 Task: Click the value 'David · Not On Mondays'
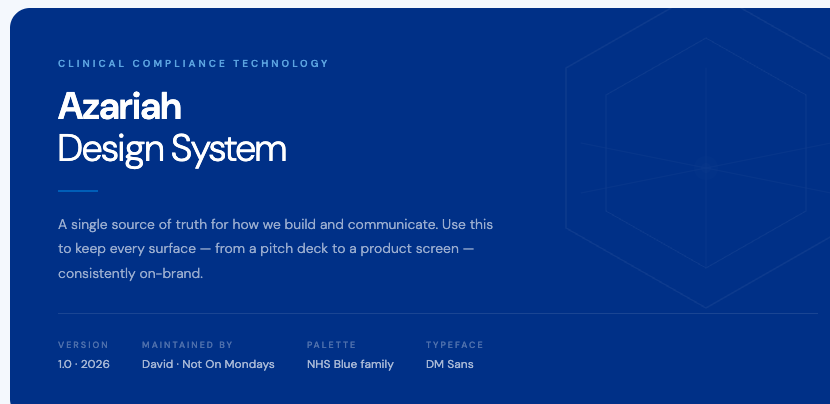(208, 364)
